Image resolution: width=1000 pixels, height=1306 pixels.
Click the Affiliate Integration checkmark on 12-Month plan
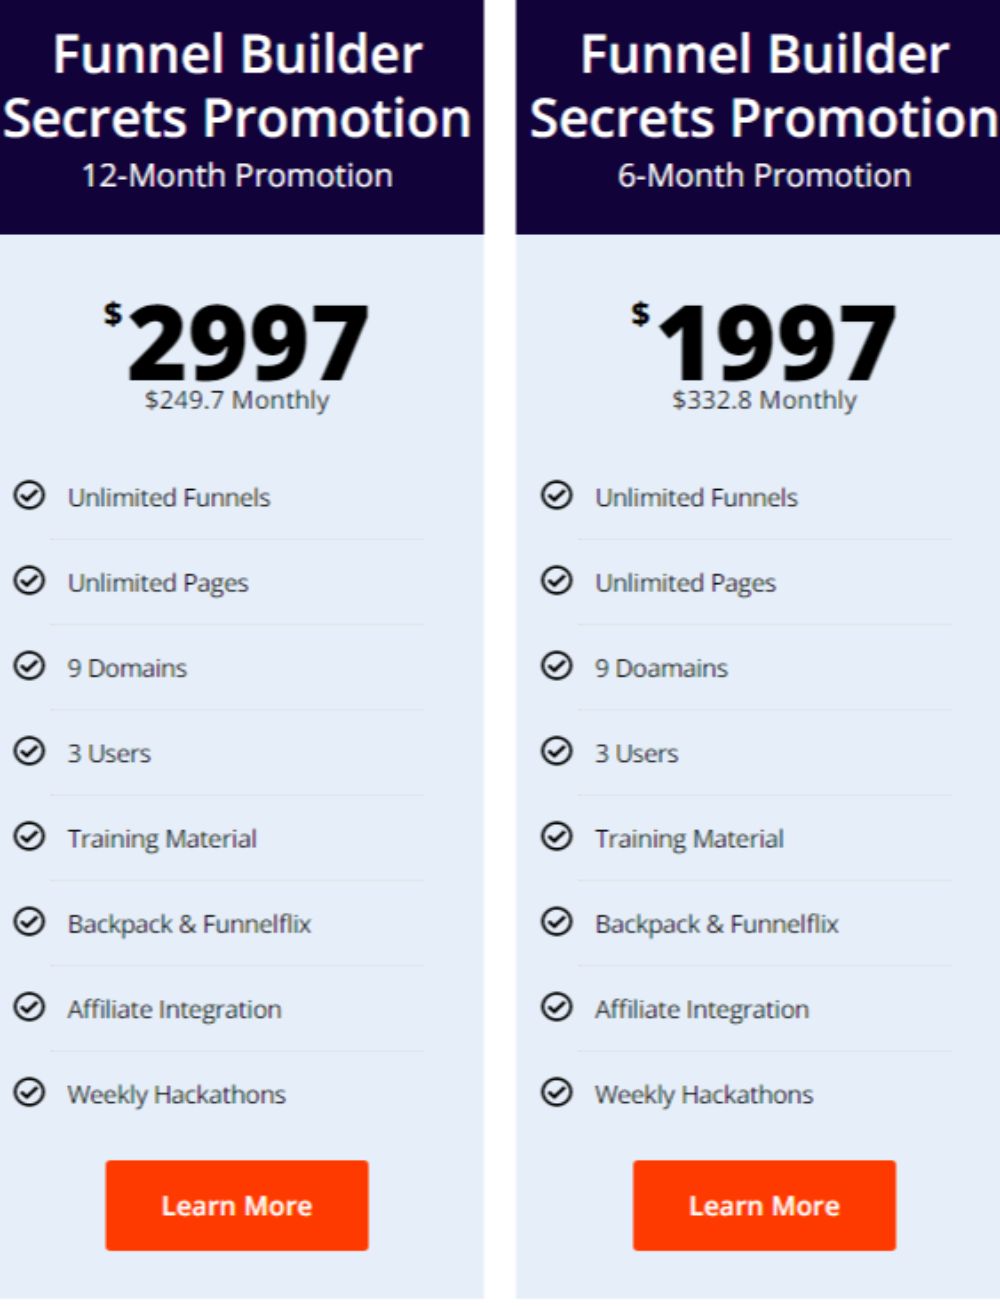click(x=30, y=1007)
